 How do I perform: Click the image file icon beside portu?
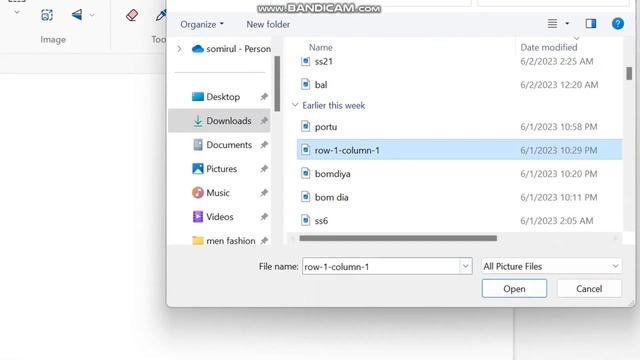click(305, 126)
